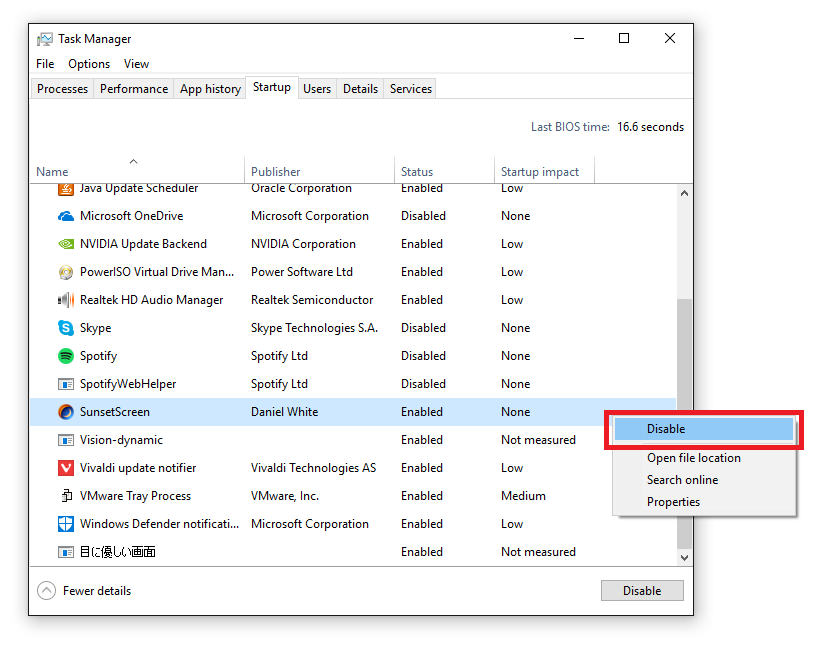
Task: Select the Vivaldi update notifier name
Action: (138, 468)
